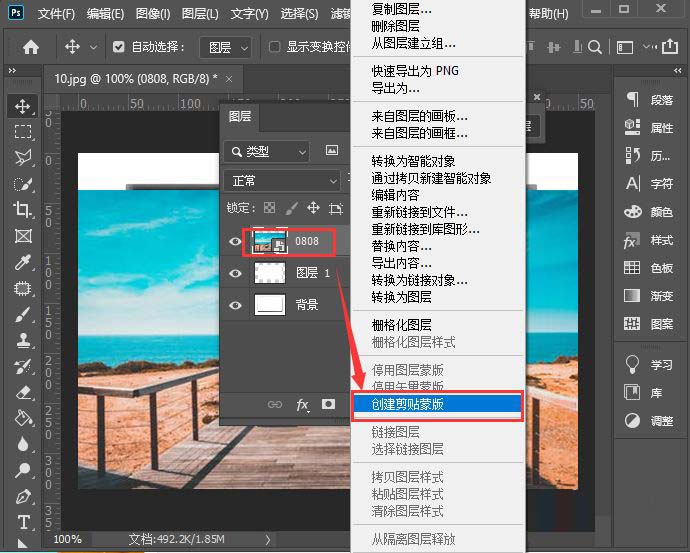Select the Spot Healing Brush tool
The width and height of the screenshot is (690, 553).
pos(22,289)
